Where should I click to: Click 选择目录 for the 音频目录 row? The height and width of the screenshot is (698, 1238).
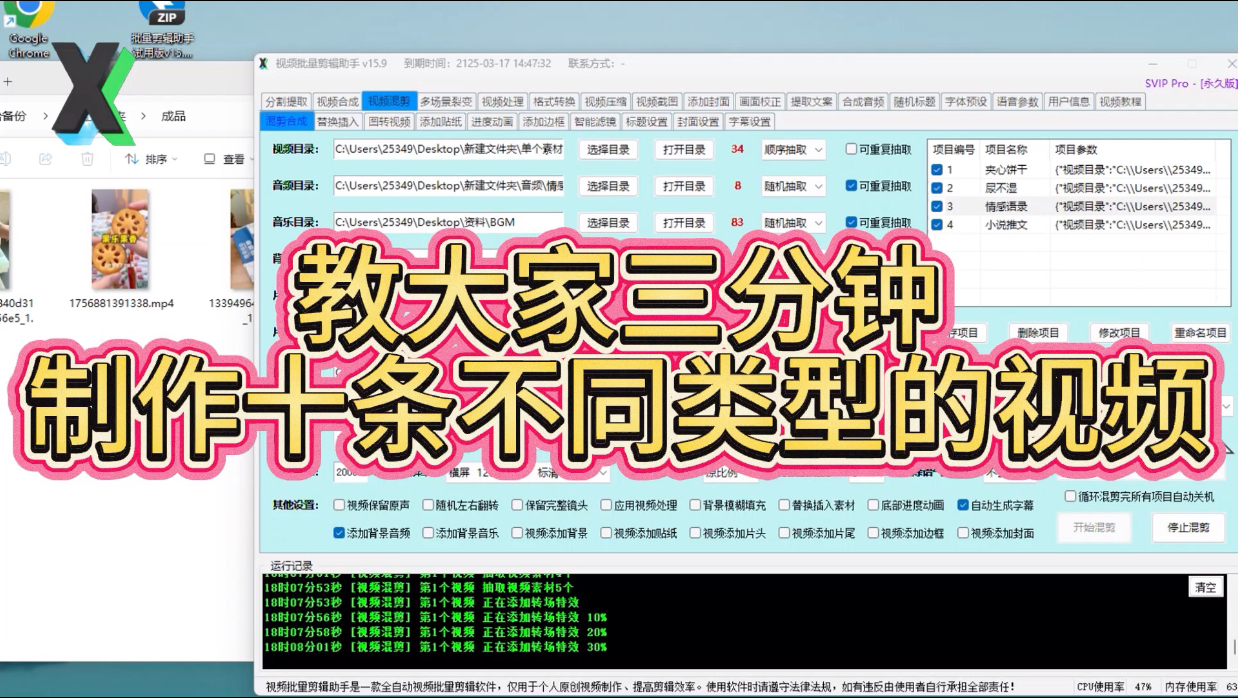[x=608, y=186]
